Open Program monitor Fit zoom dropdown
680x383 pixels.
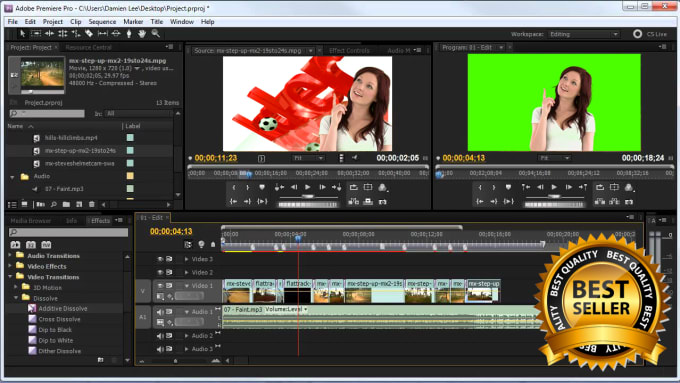(x=555, y=158)
